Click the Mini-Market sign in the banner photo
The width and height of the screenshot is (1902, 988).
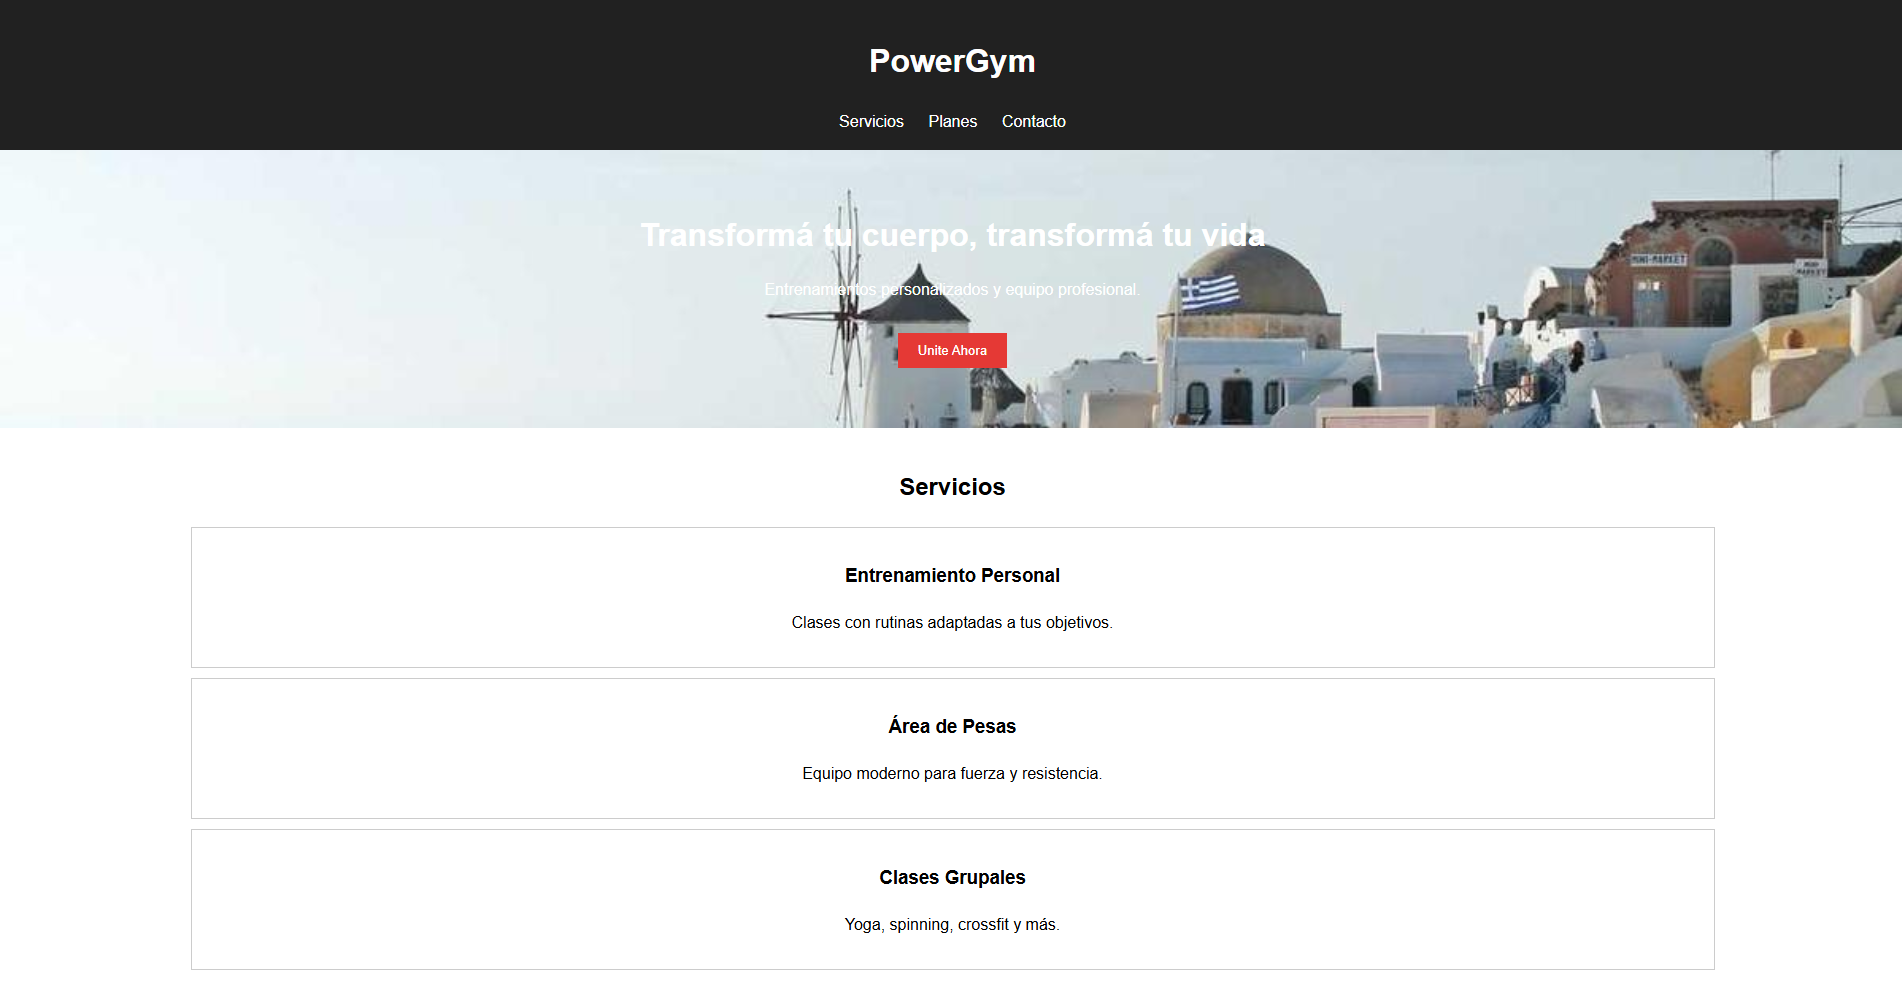tap(1658, 260)
